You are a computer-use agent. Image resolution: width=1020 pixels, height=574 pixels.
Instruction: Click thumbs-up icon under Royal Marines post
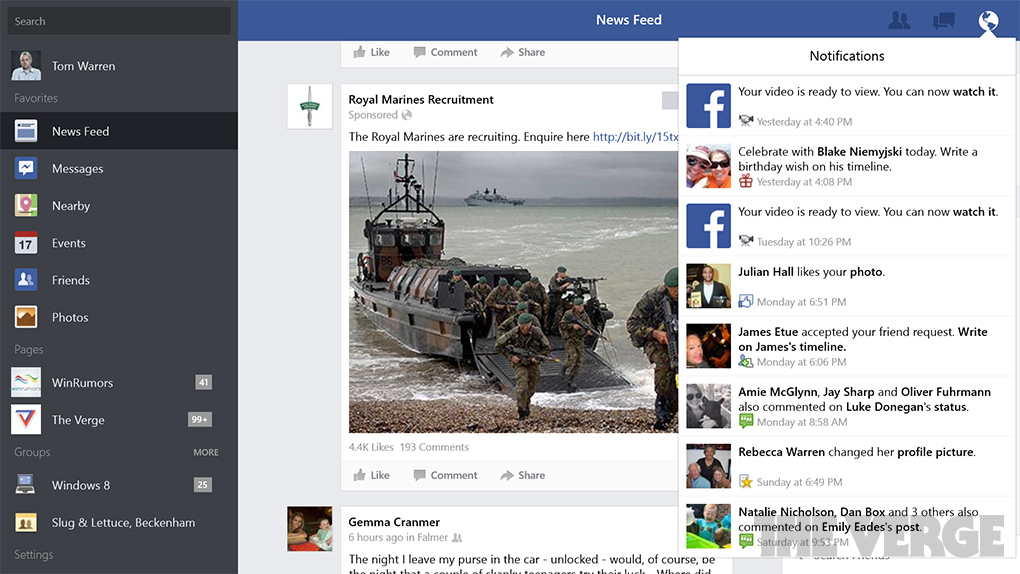click(x=359, y=475)
